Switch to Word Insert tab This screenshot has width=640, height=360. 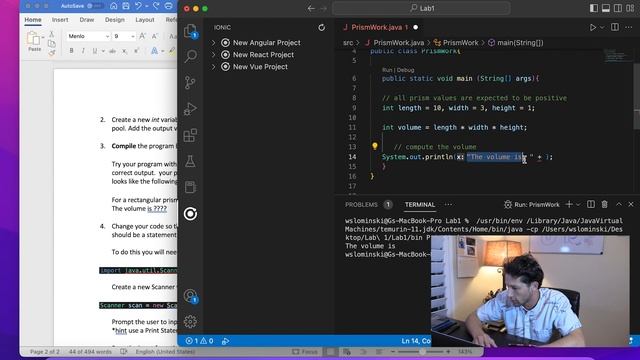pos(60,20)
